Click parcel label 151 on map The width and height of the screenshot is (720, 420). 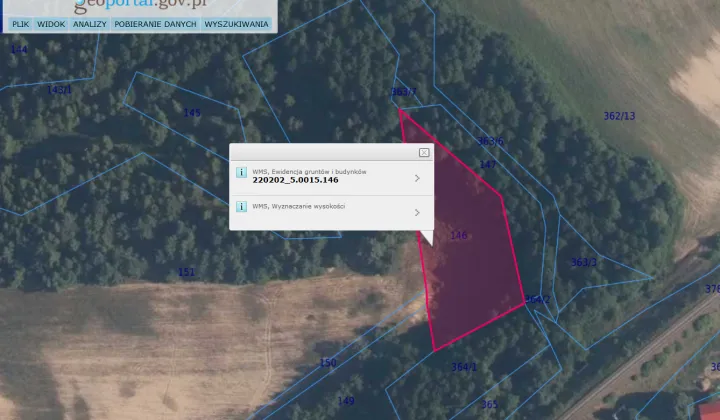[x=186, y=272]
